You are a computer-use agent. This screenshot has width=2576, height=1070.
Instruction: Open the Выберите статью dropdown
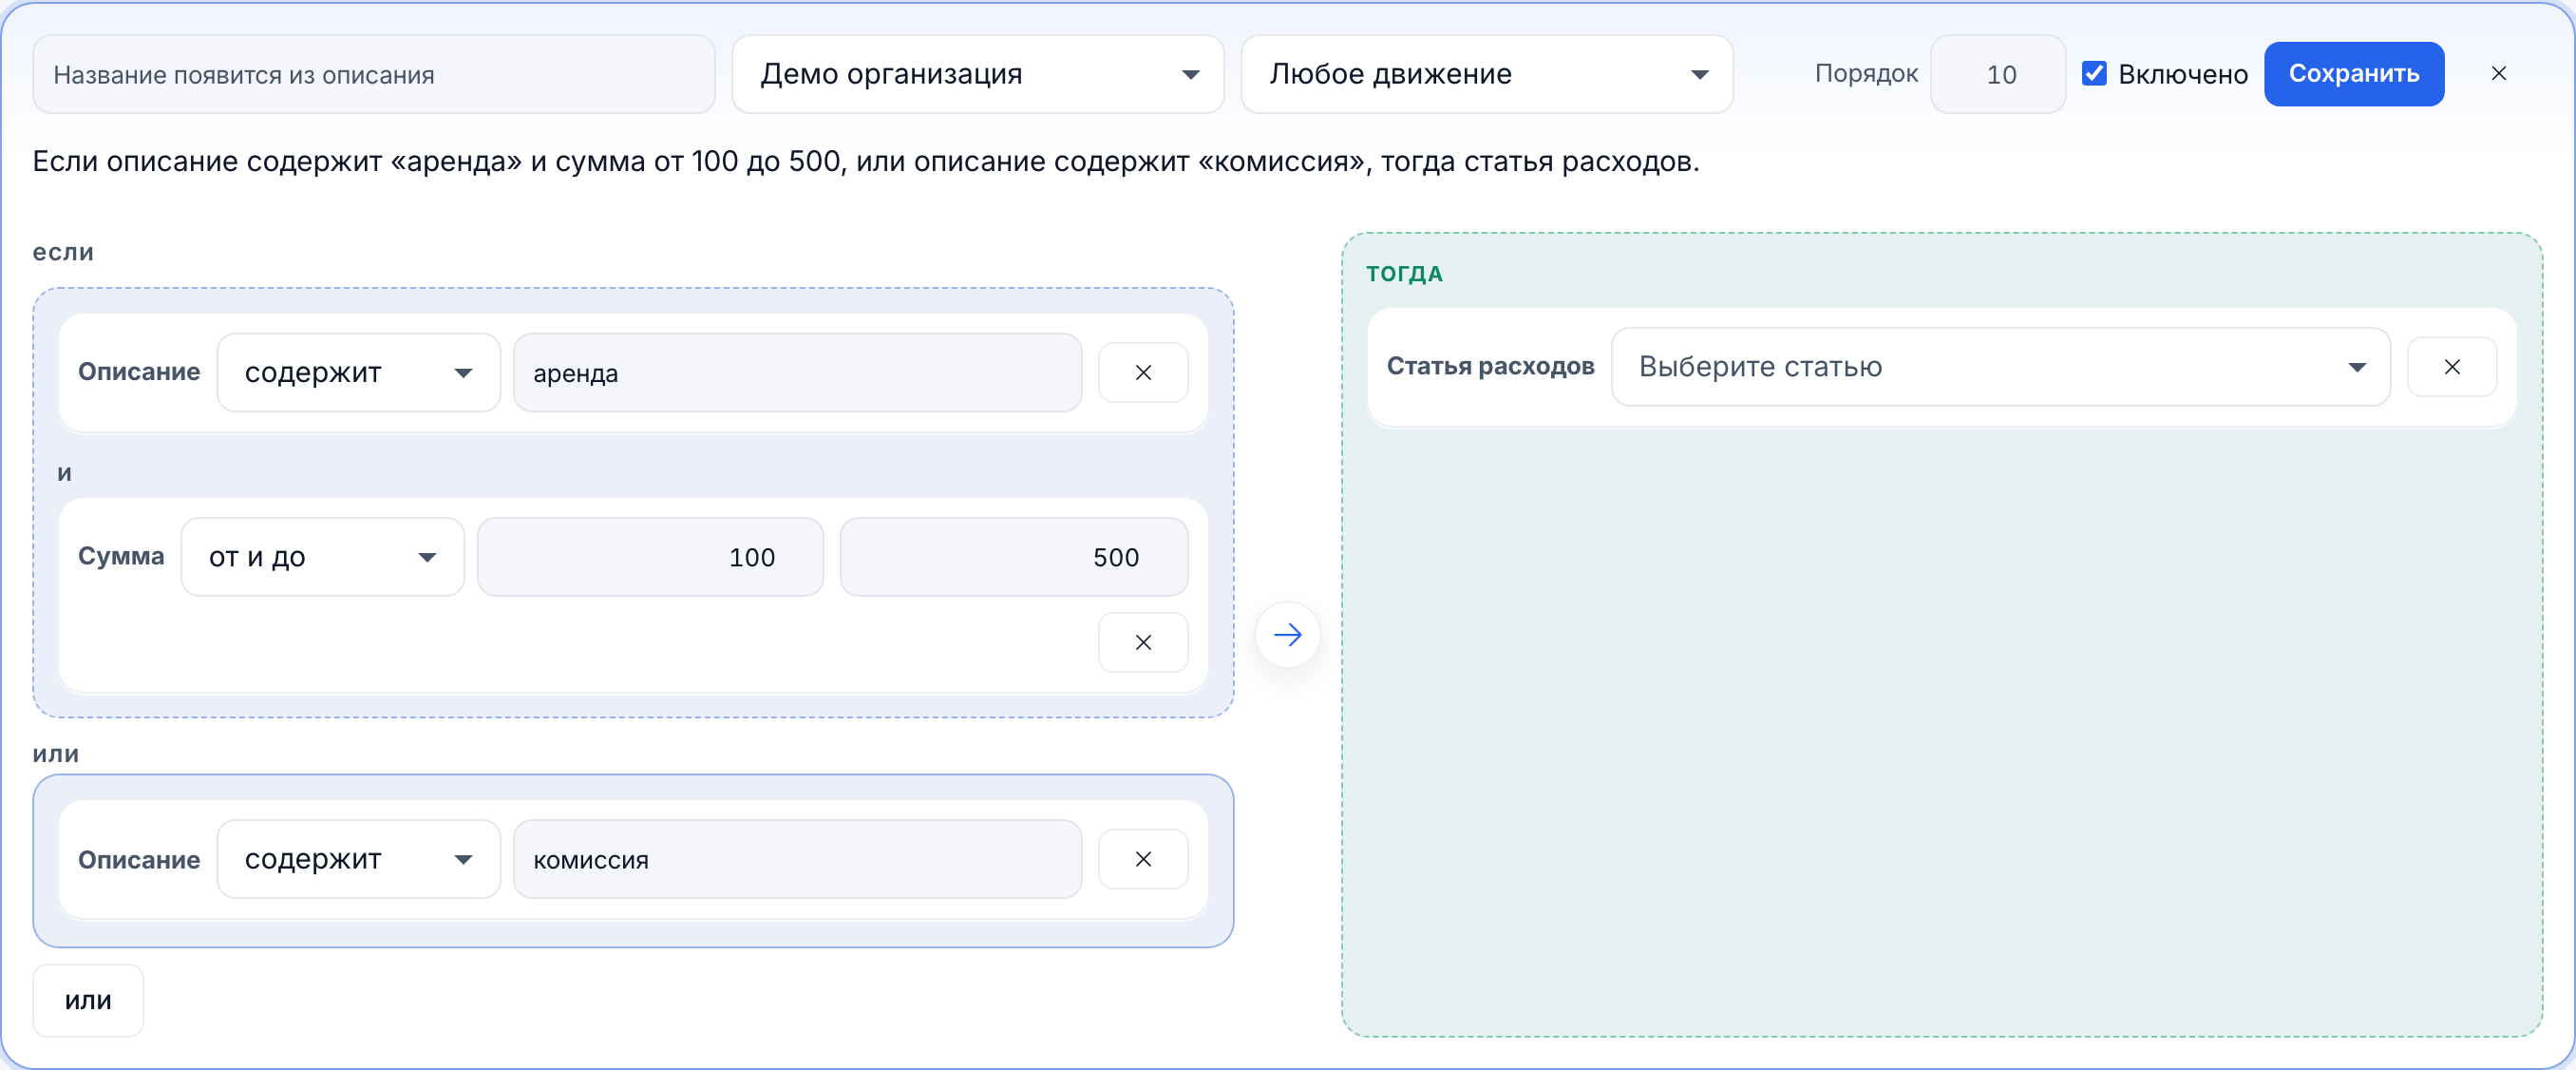2000,367
